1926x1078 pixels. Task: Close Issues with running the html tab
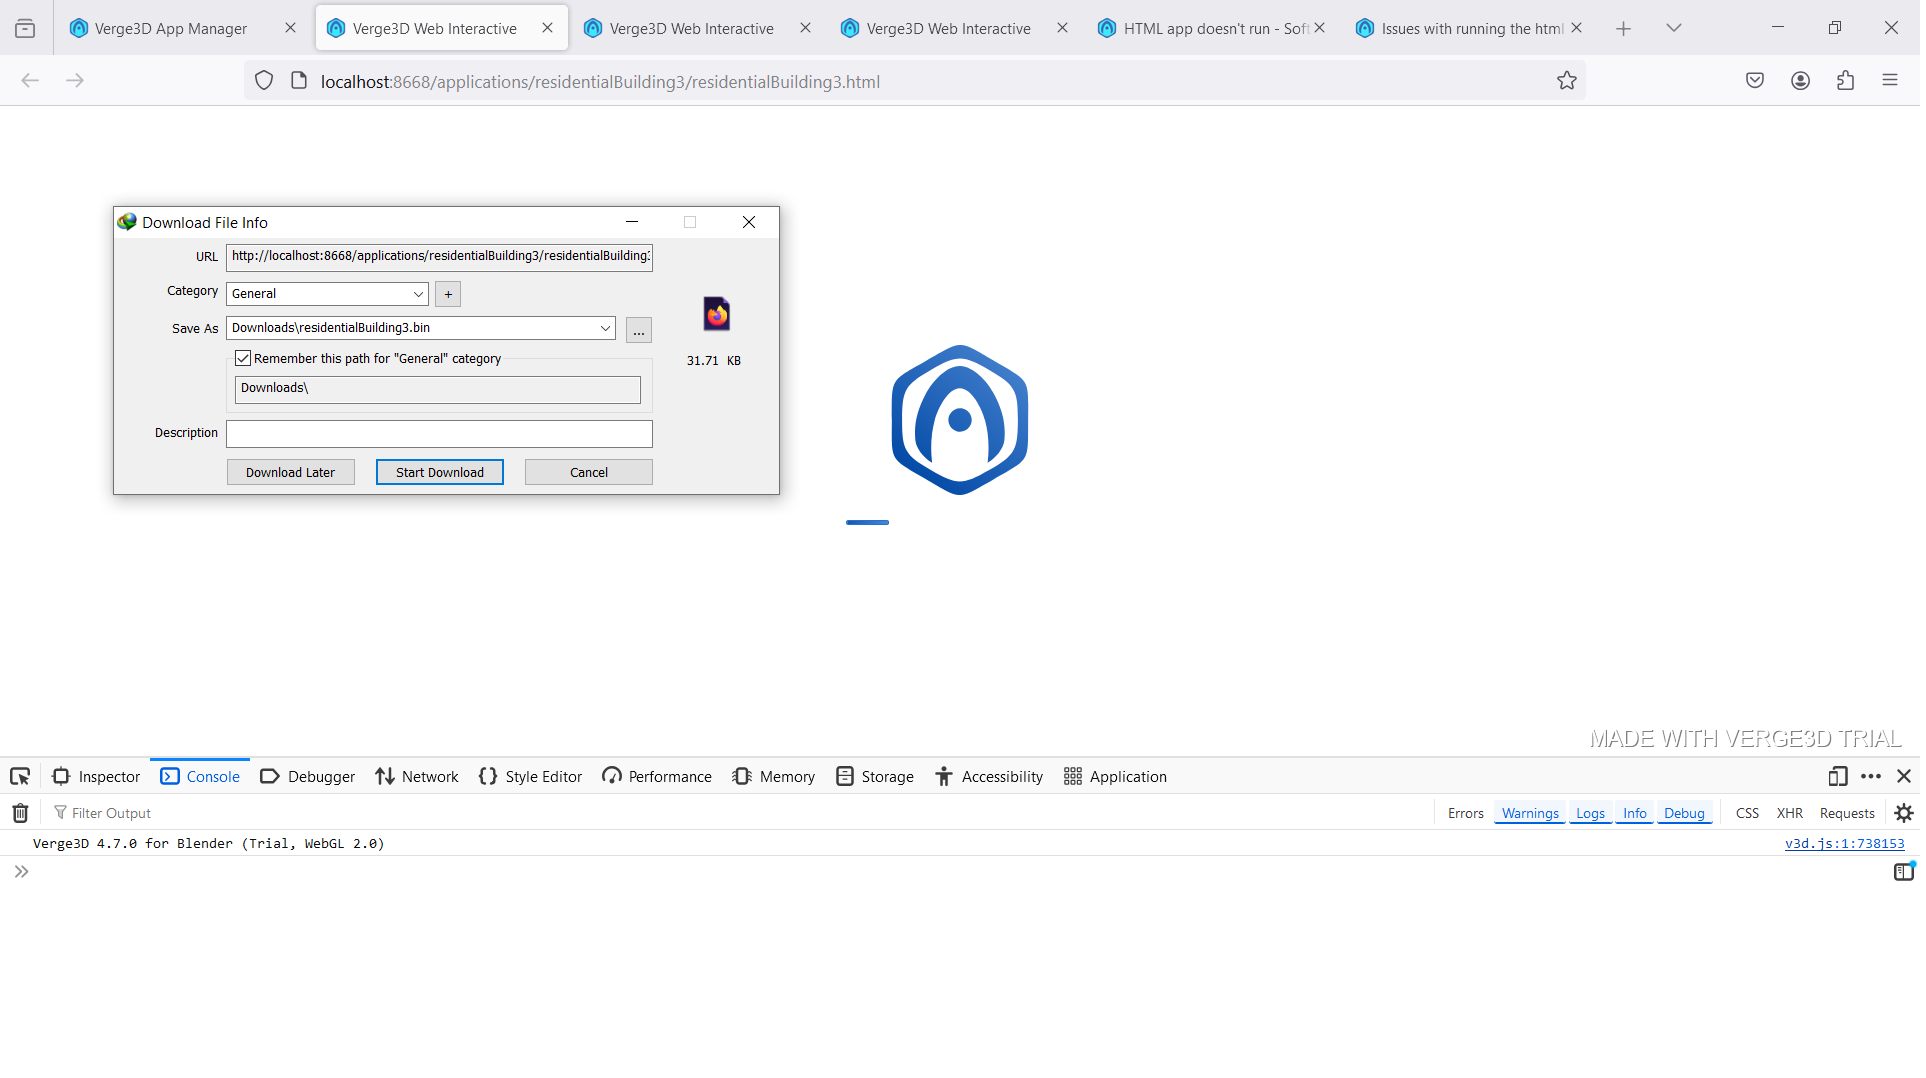[1576, 29]
